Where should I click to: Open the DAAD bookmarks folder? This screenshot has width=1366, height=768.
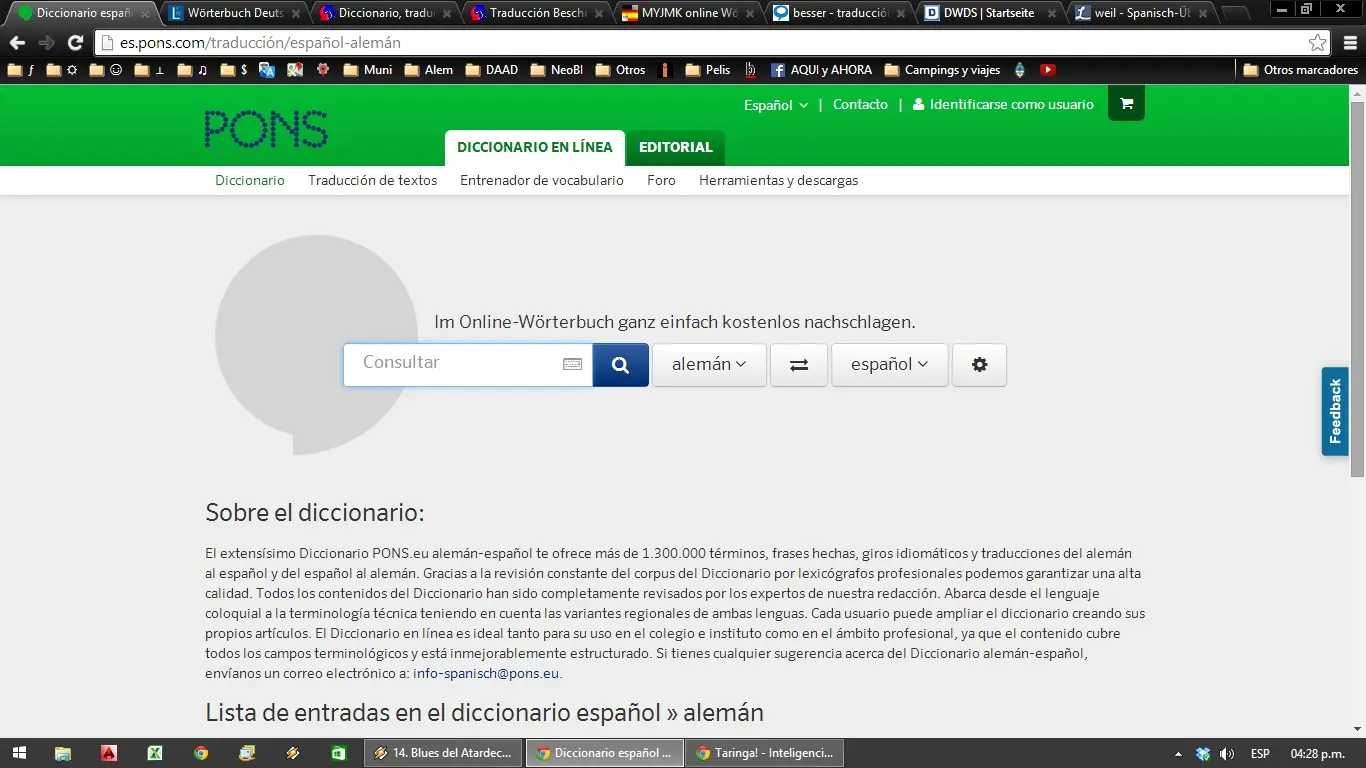point(491,70)
